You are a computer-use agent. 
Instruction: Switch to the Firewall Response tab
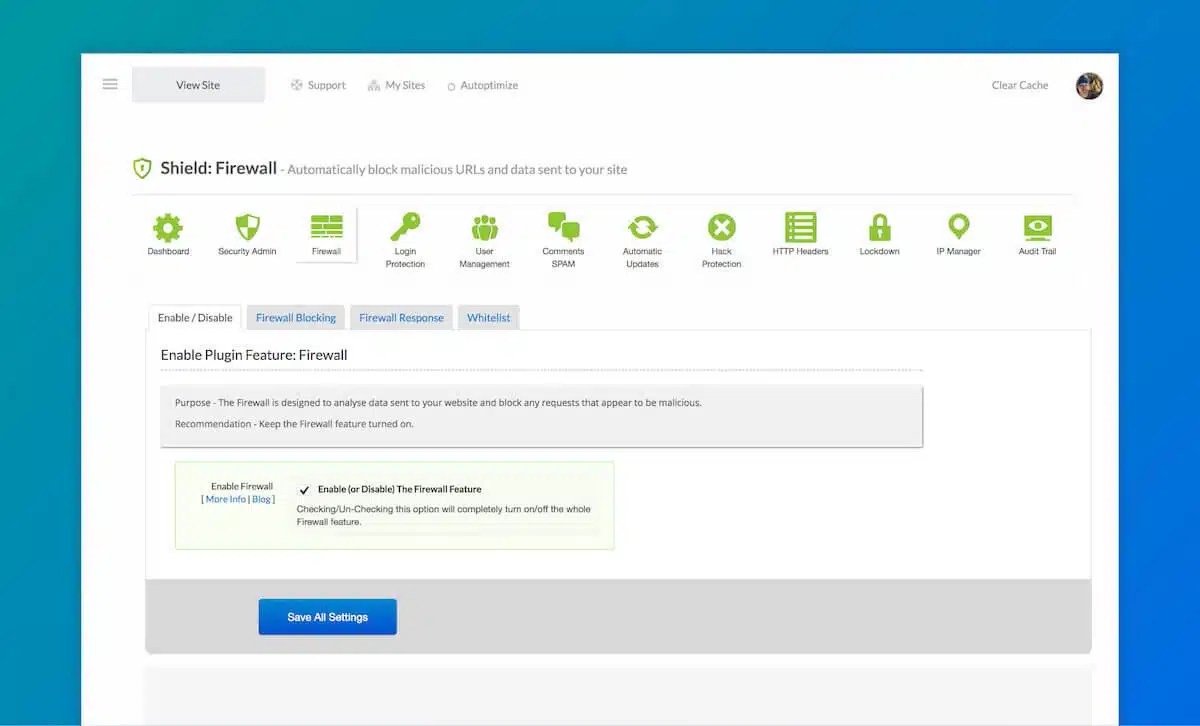click(x=401, y=317)
